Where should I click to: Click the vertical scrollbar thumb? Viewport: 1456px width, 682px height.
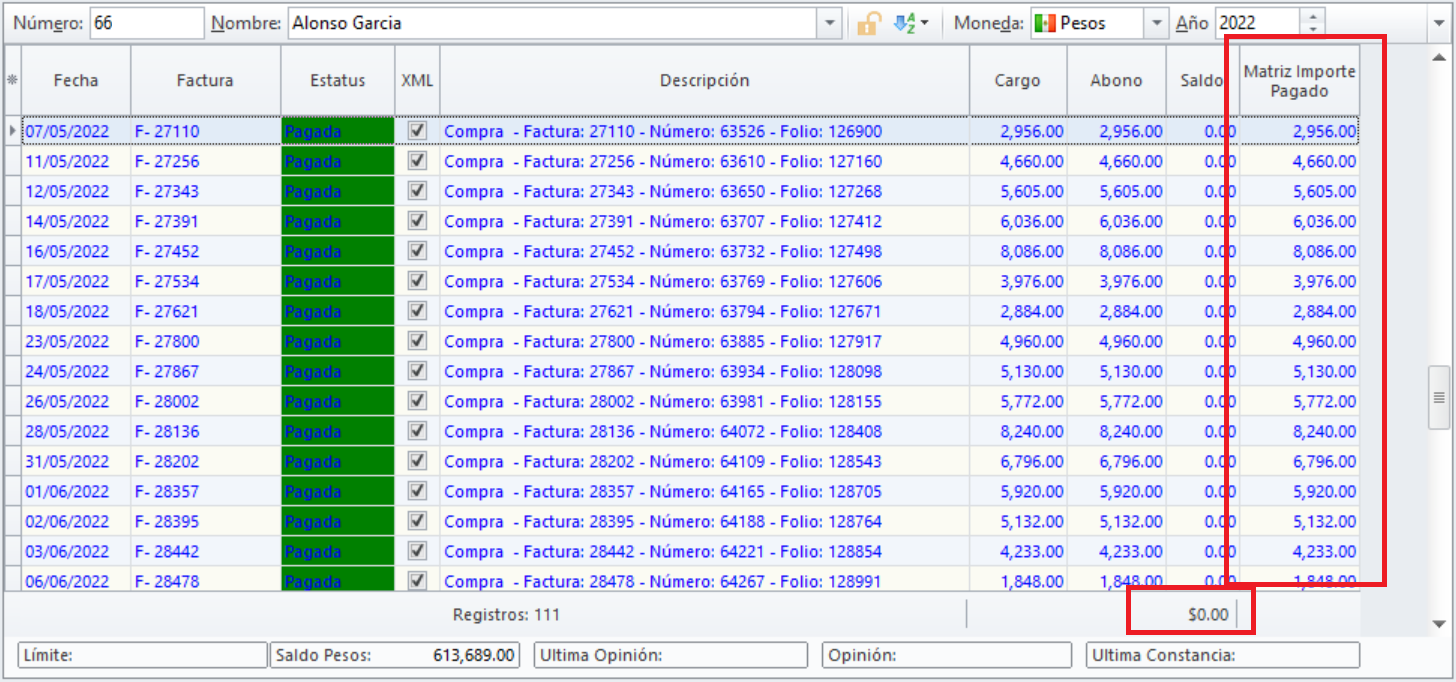(1439, 397)
